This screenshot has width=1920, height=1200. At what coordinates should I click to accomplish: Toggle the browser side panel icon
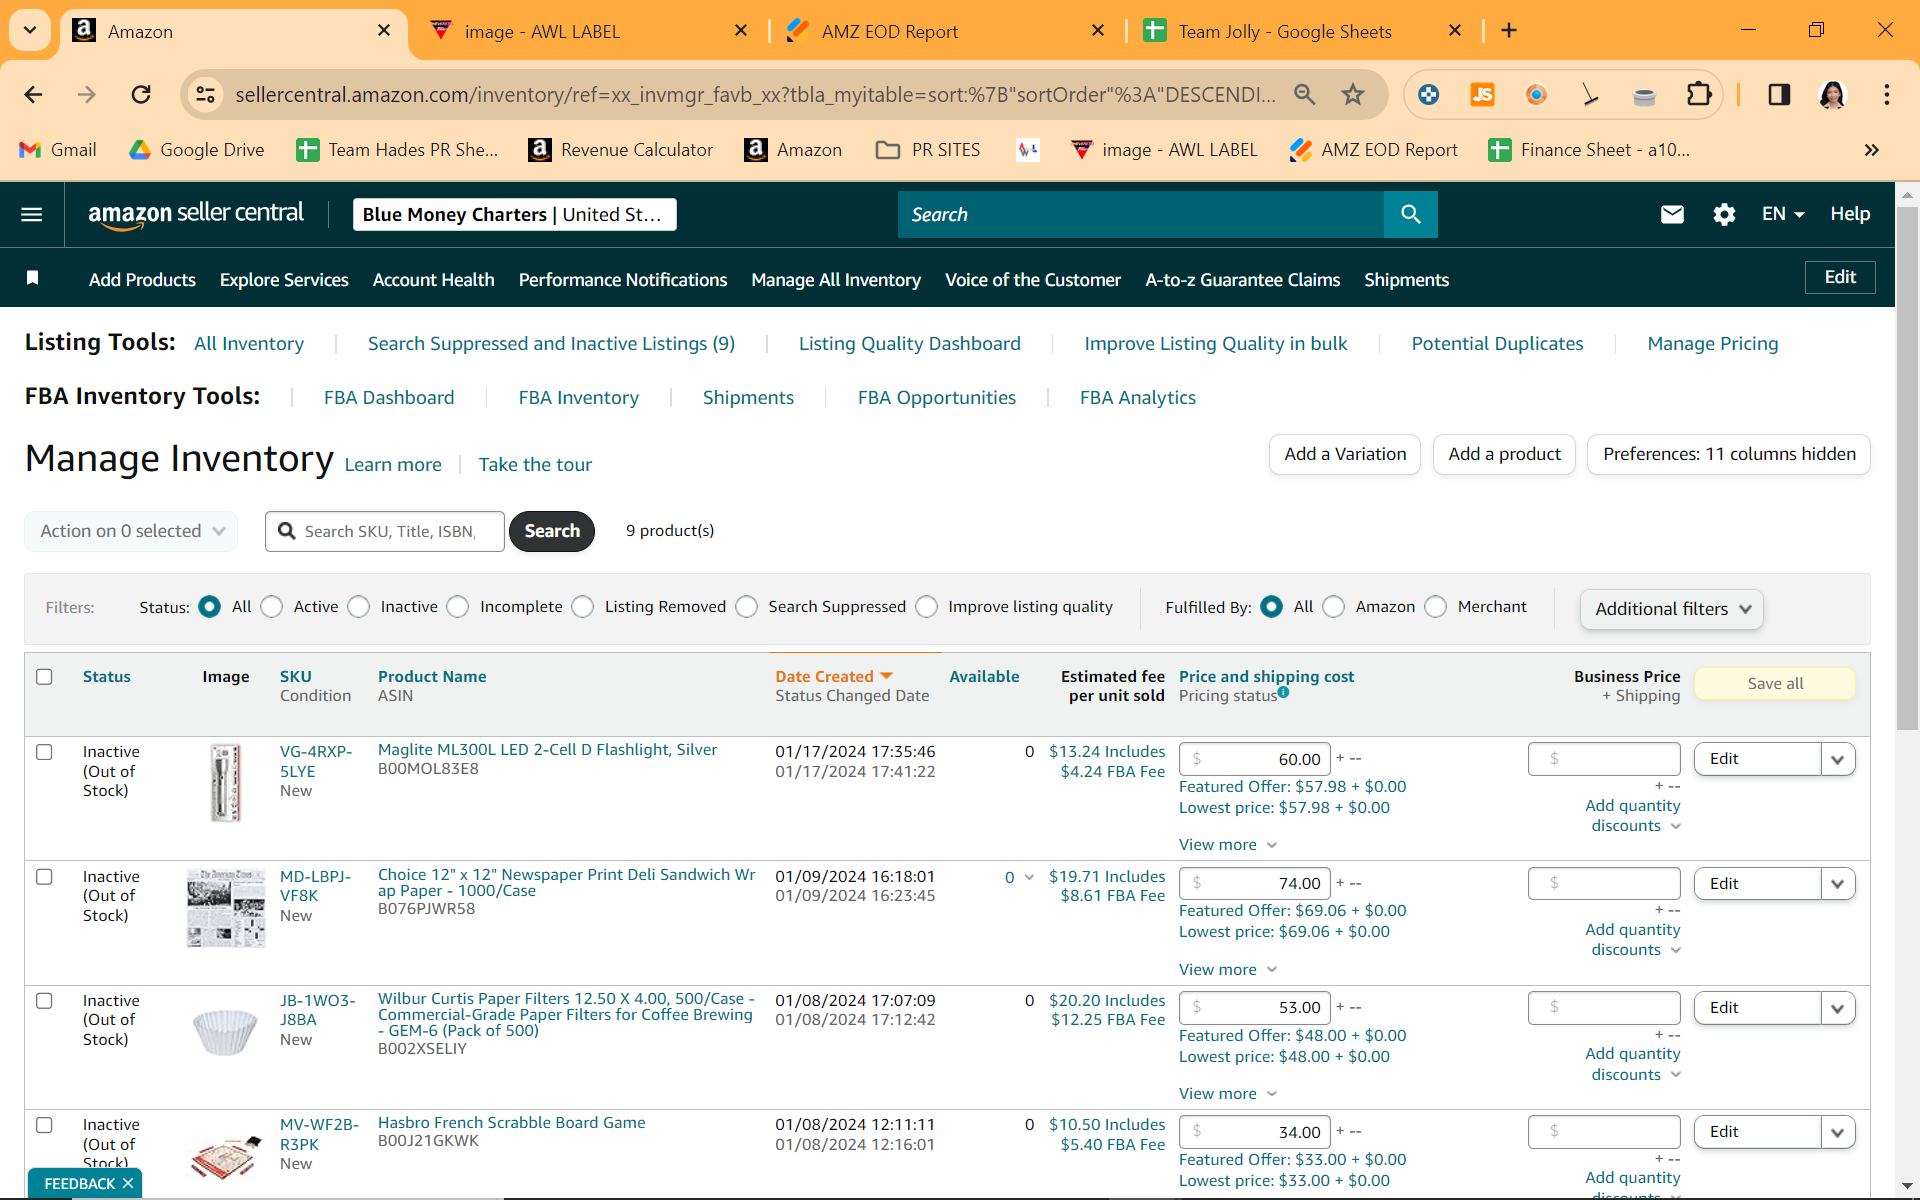(x=1779, y=94)
